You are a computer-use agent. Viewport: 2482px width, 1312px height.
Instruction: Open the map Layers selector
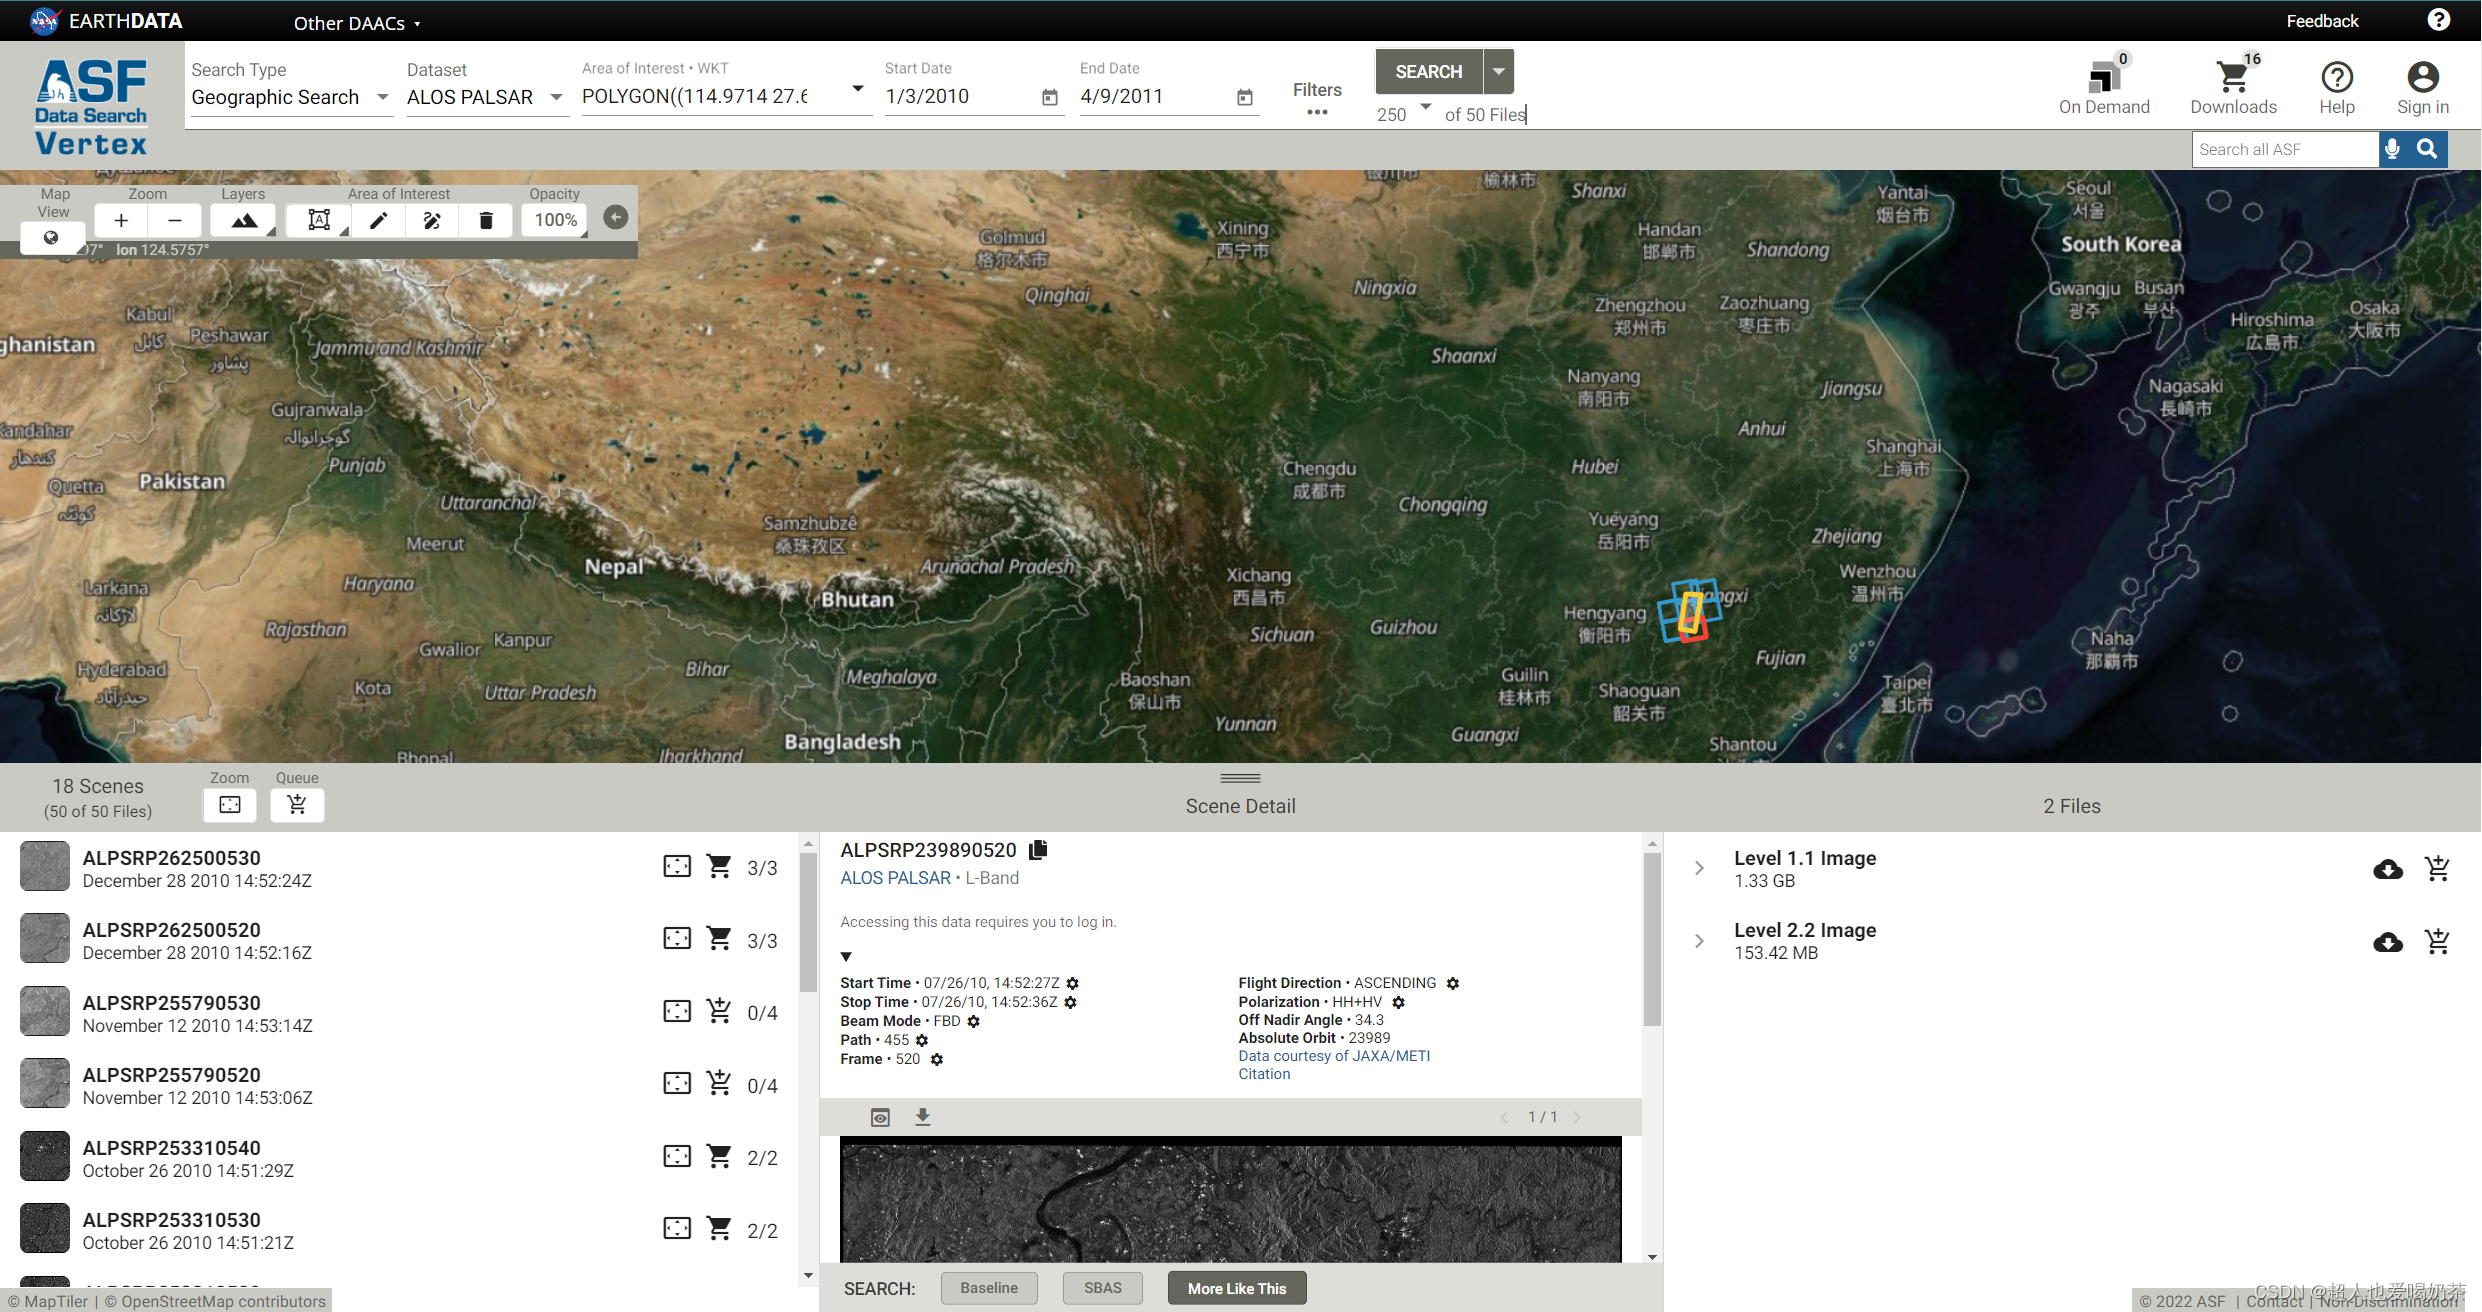[x=244, y=220]
